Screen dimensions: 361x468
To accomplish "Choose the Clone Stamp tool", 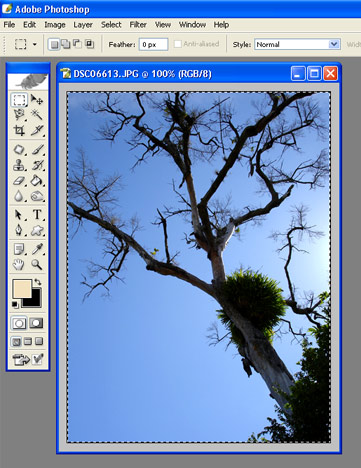I will 19,165.
